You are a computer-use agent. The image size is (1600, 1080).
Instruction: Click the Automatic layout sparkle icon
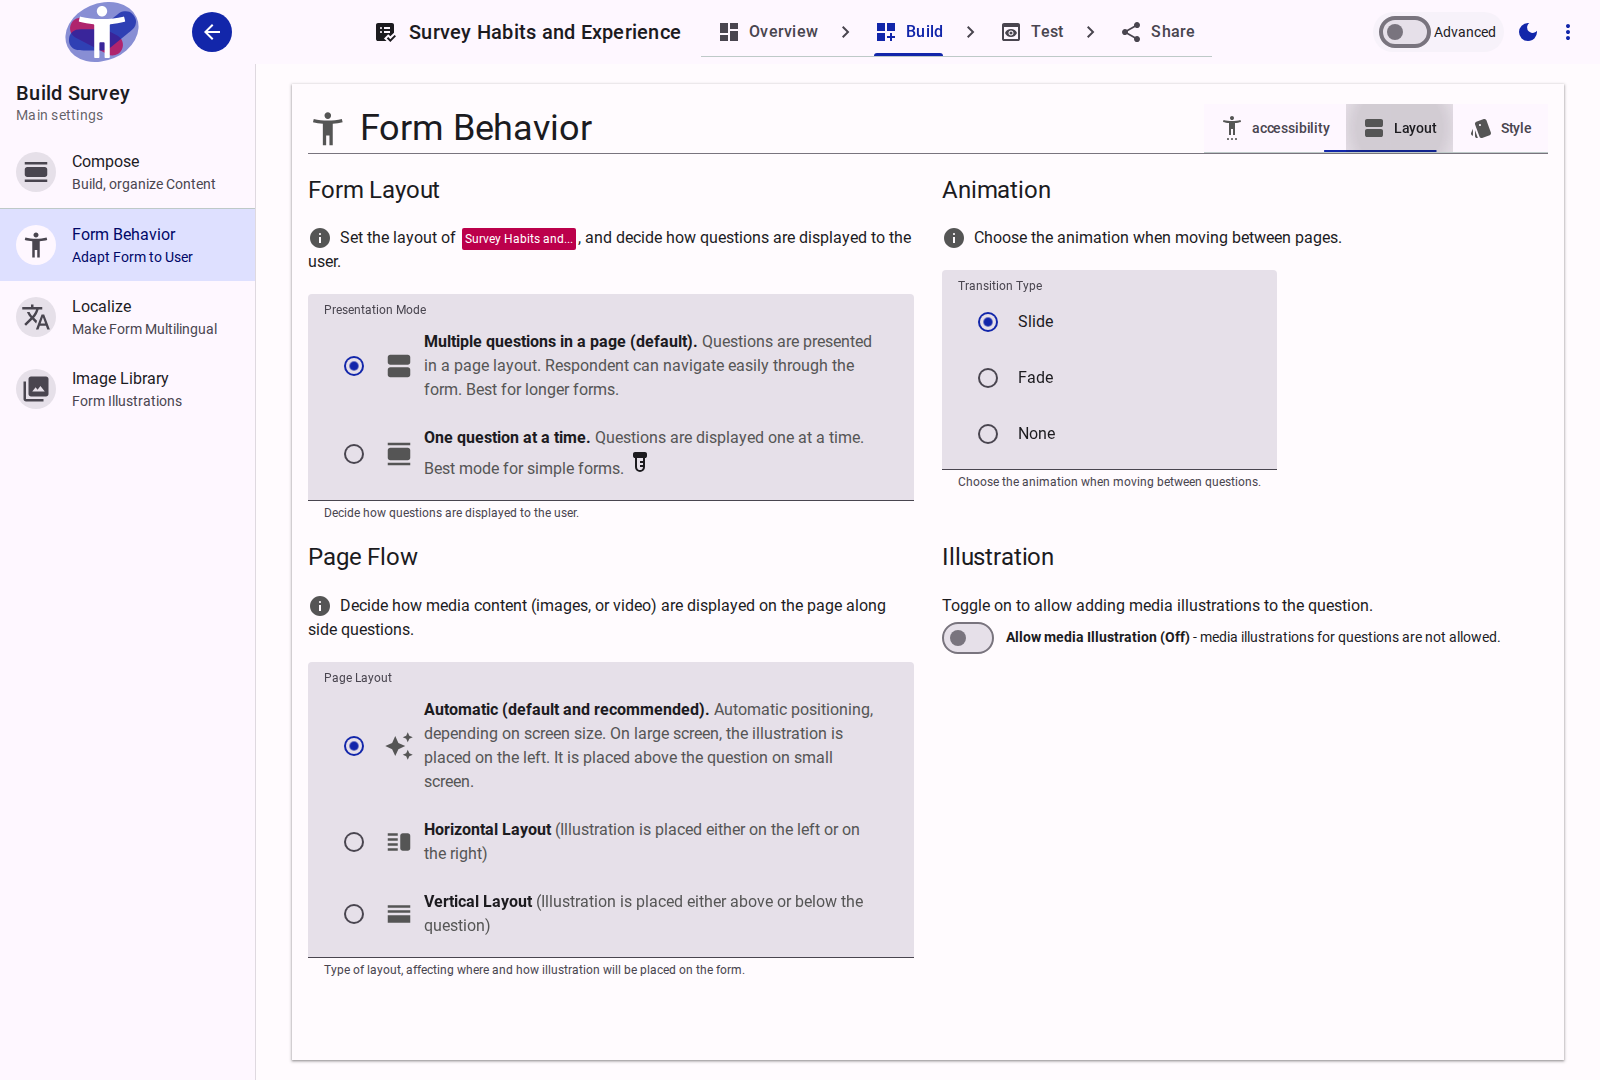pyautogui.click(x=399, y=746)
